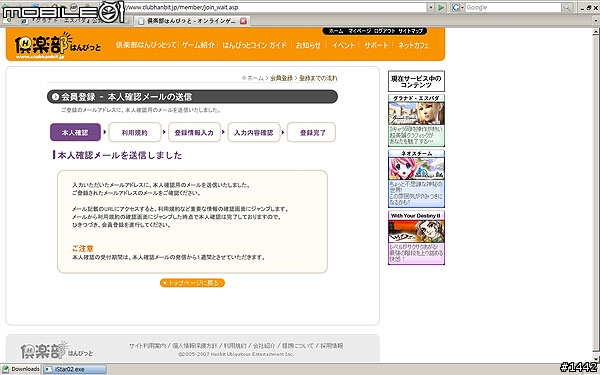Click the ホーム link in the black top bar
Viewport: 600px width, 375px height.
point(336,31)
